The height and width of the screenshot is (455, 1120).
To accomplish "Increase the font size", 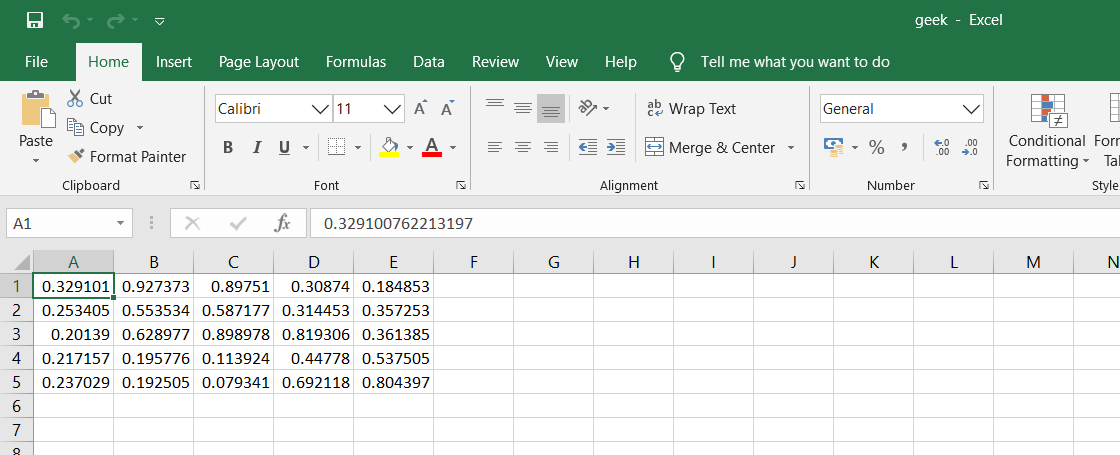I will click(421, 108).
